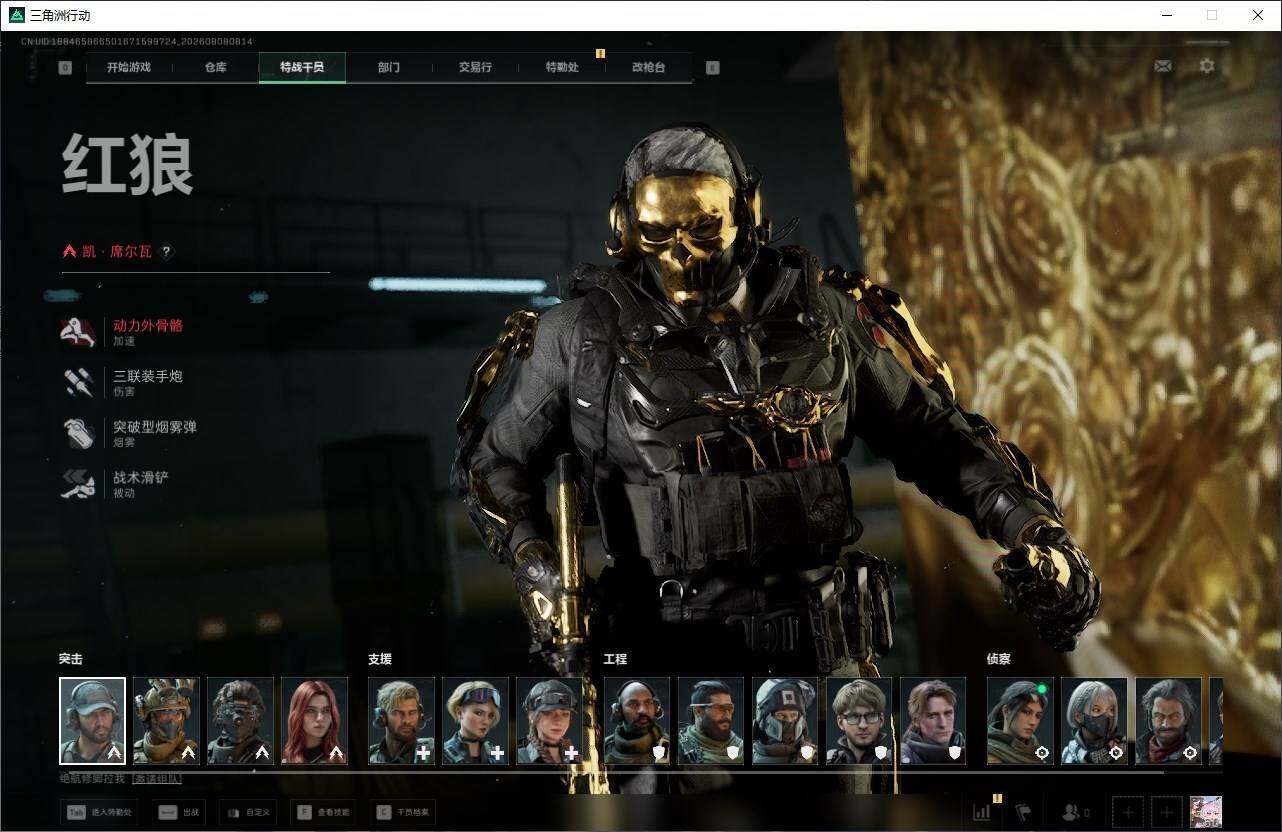The height and width of the screenshot is (832, 1282).
Task: Click the 邀请组队 link
Action: click(x=157, y=778)
